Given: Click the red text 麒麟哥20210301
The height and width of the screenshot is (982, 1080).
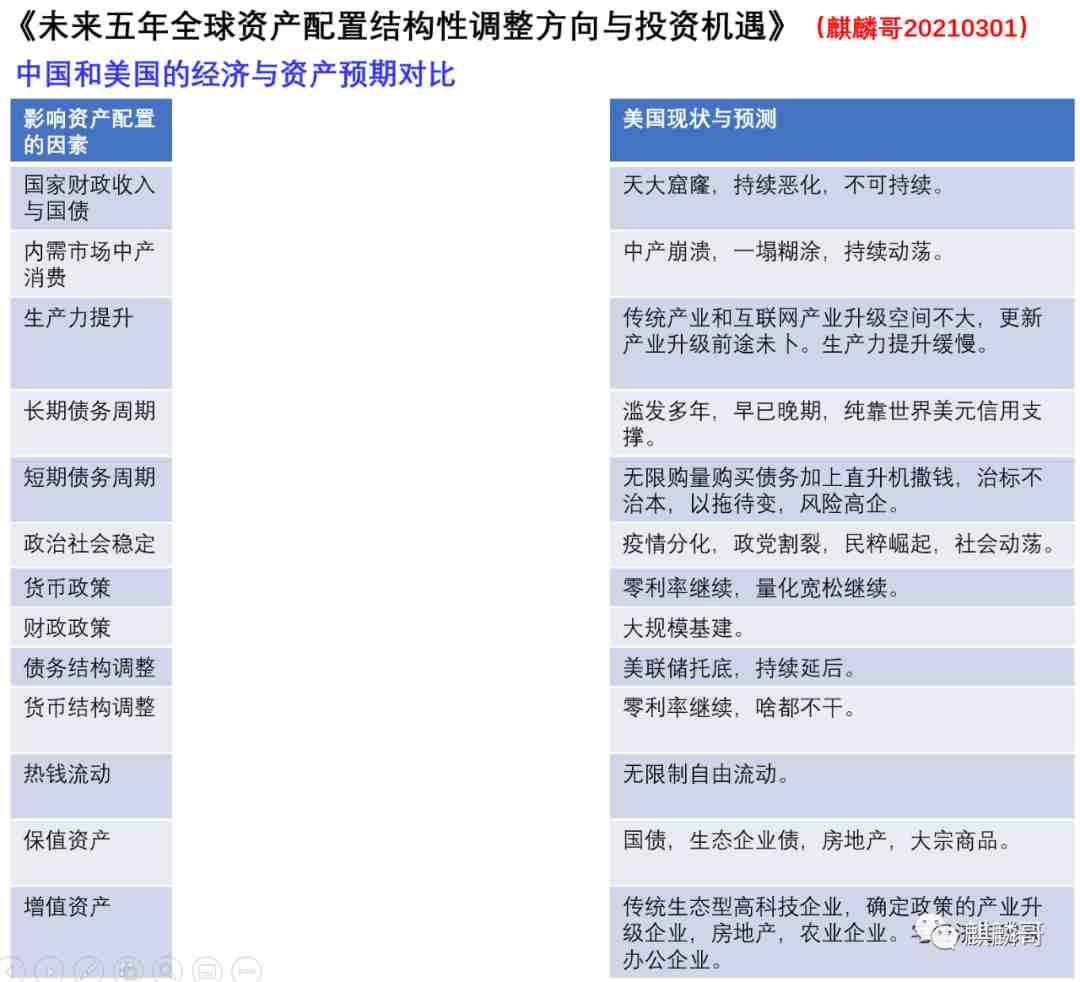Looking at the screenshot, I should (921, 28).
